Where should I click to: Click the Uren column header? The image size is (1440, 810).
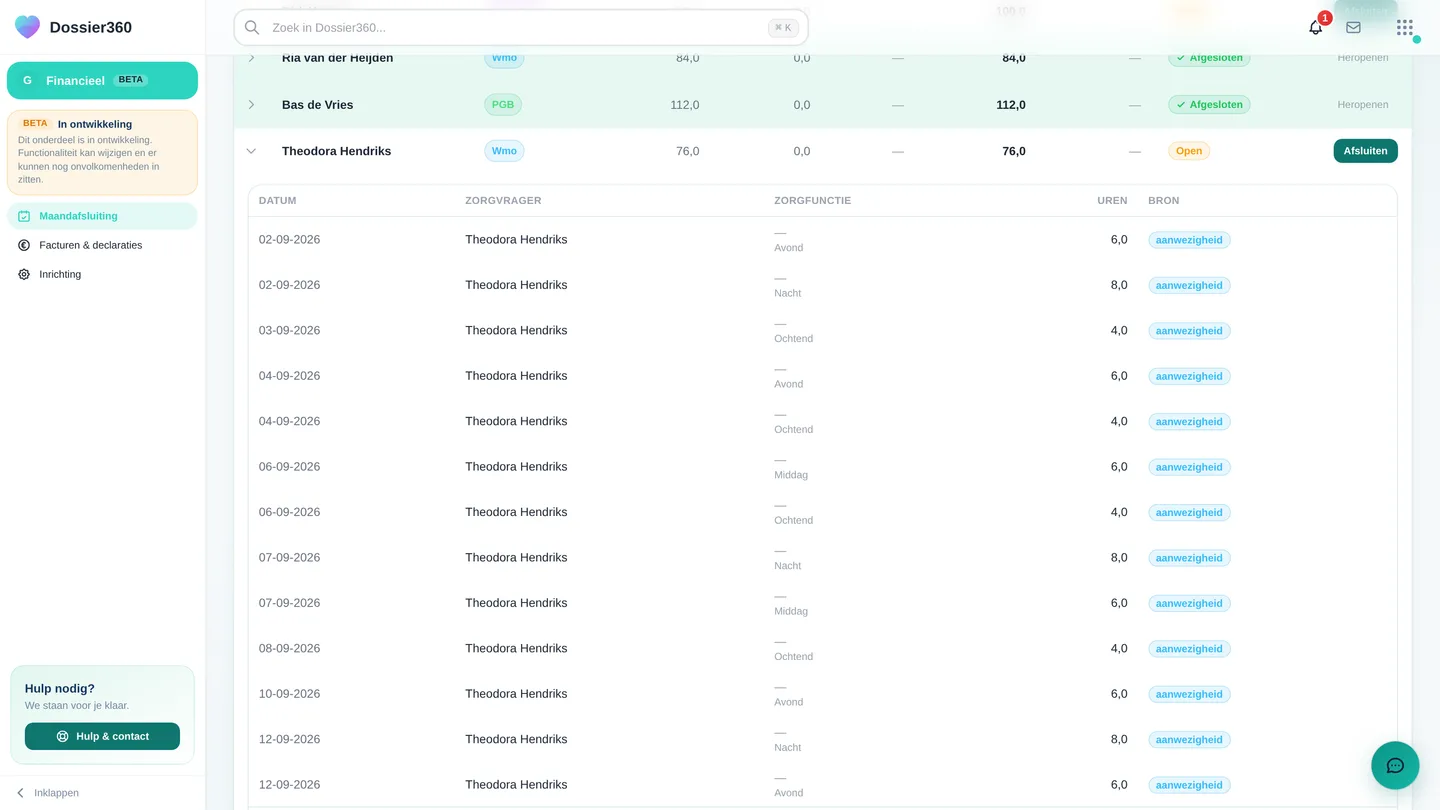[x=1112, y=200]
